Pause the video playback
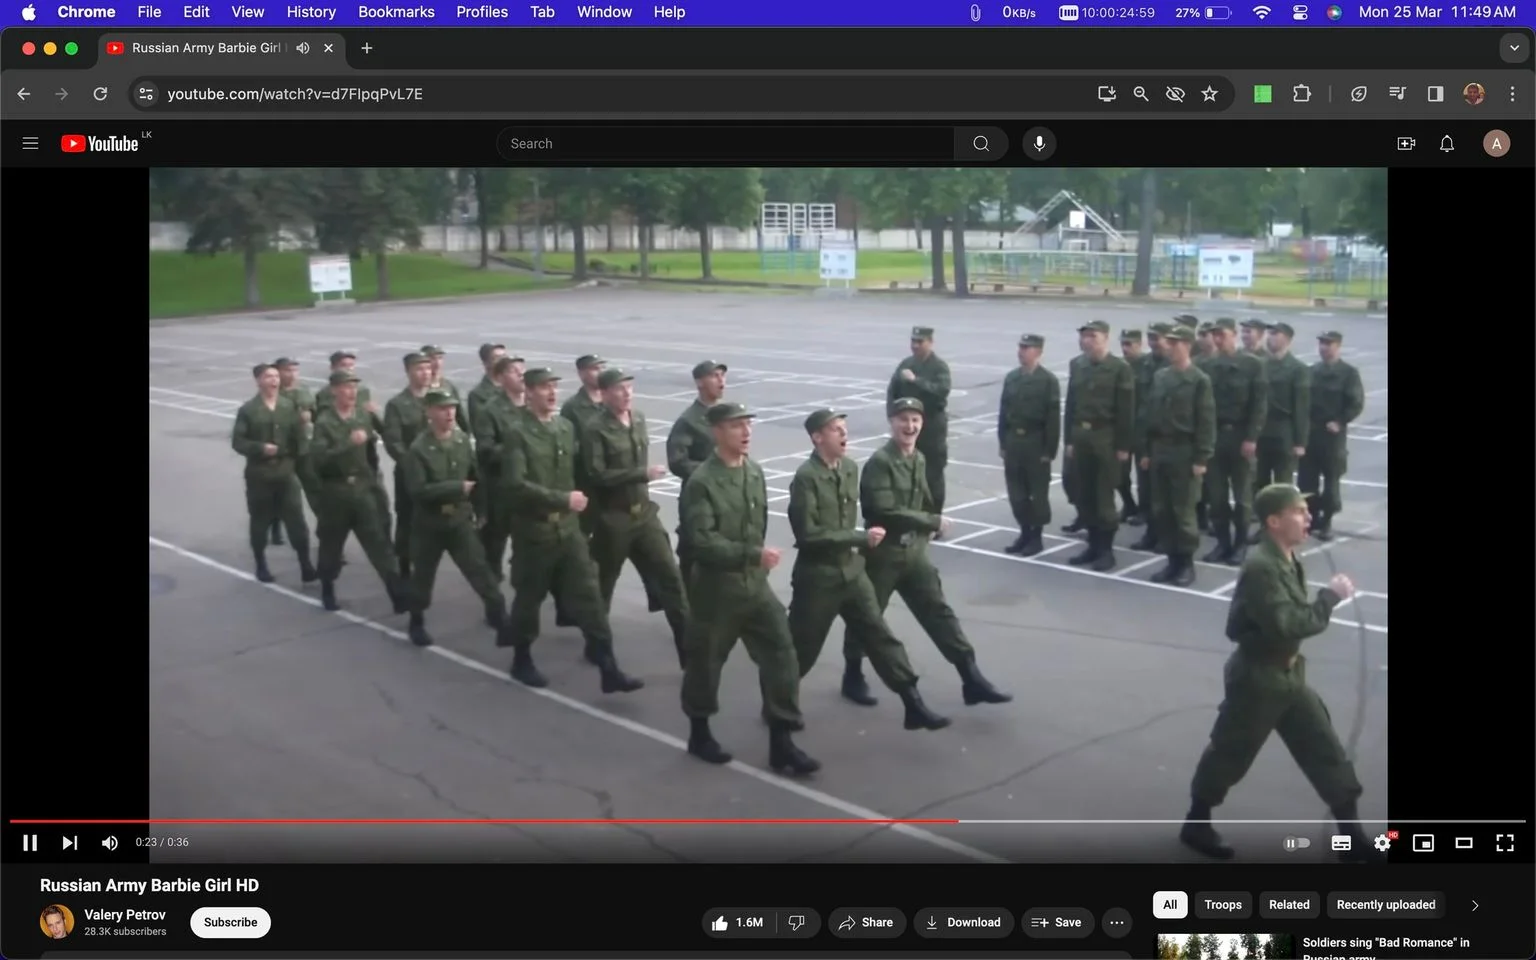The image size is (1536, 960). coord(30,843)
